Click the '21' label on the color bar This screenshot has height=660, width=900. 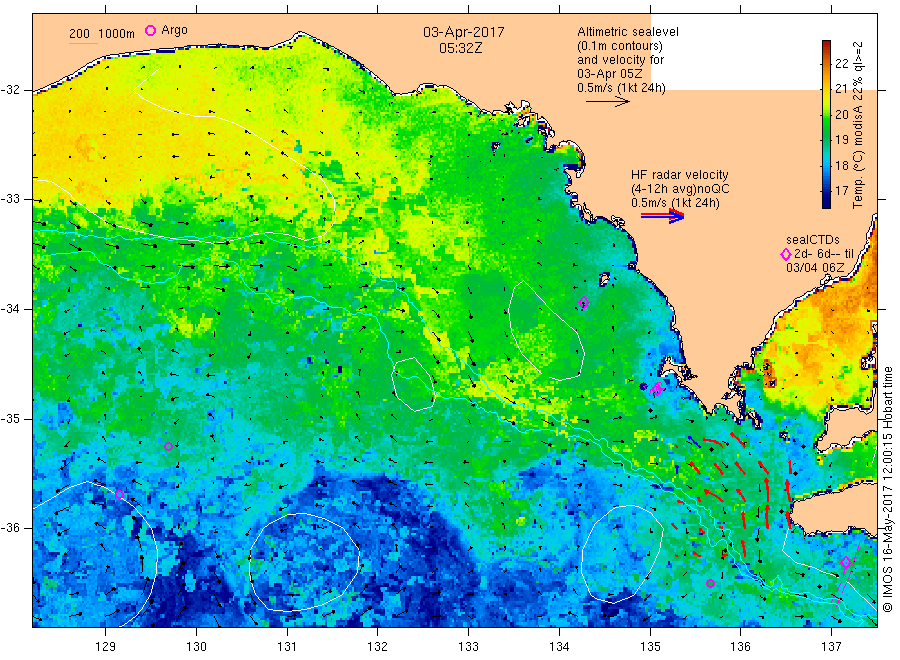coord(841,88)
